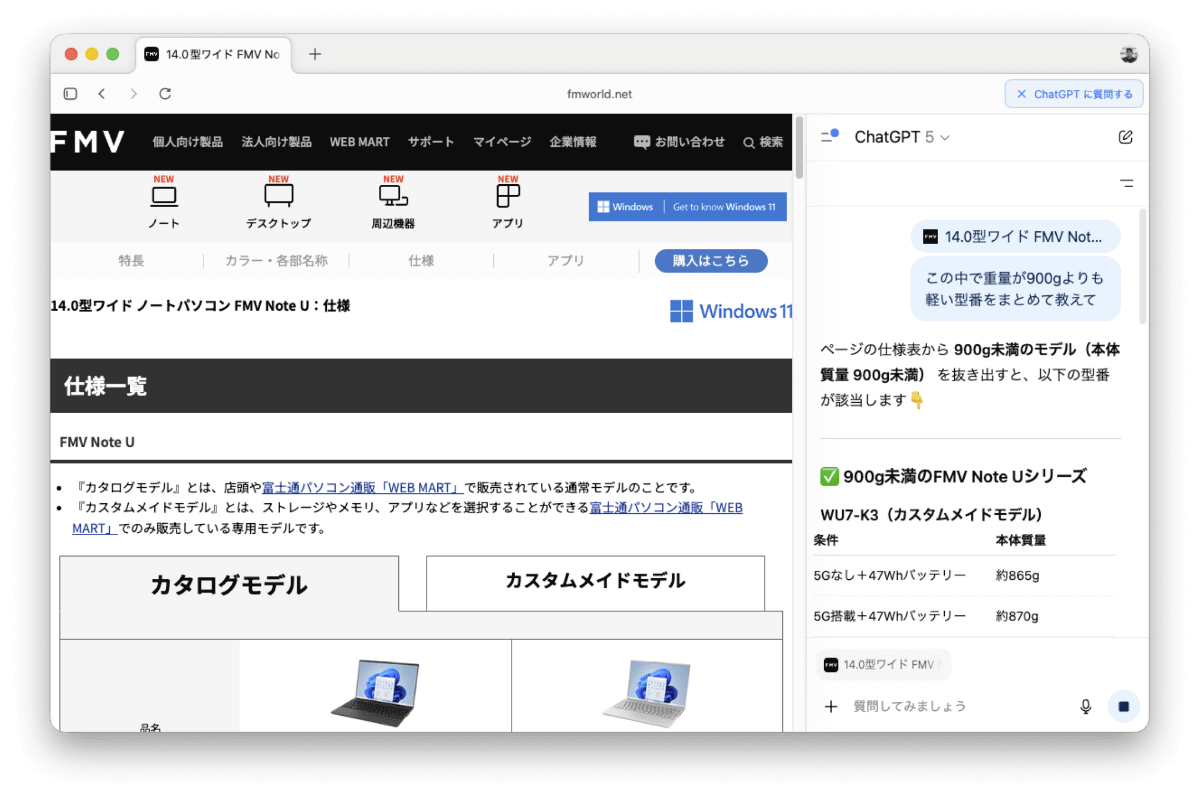Select カタログモデル tab
The image size is (1200, 799).
click(x=229, y=585)
